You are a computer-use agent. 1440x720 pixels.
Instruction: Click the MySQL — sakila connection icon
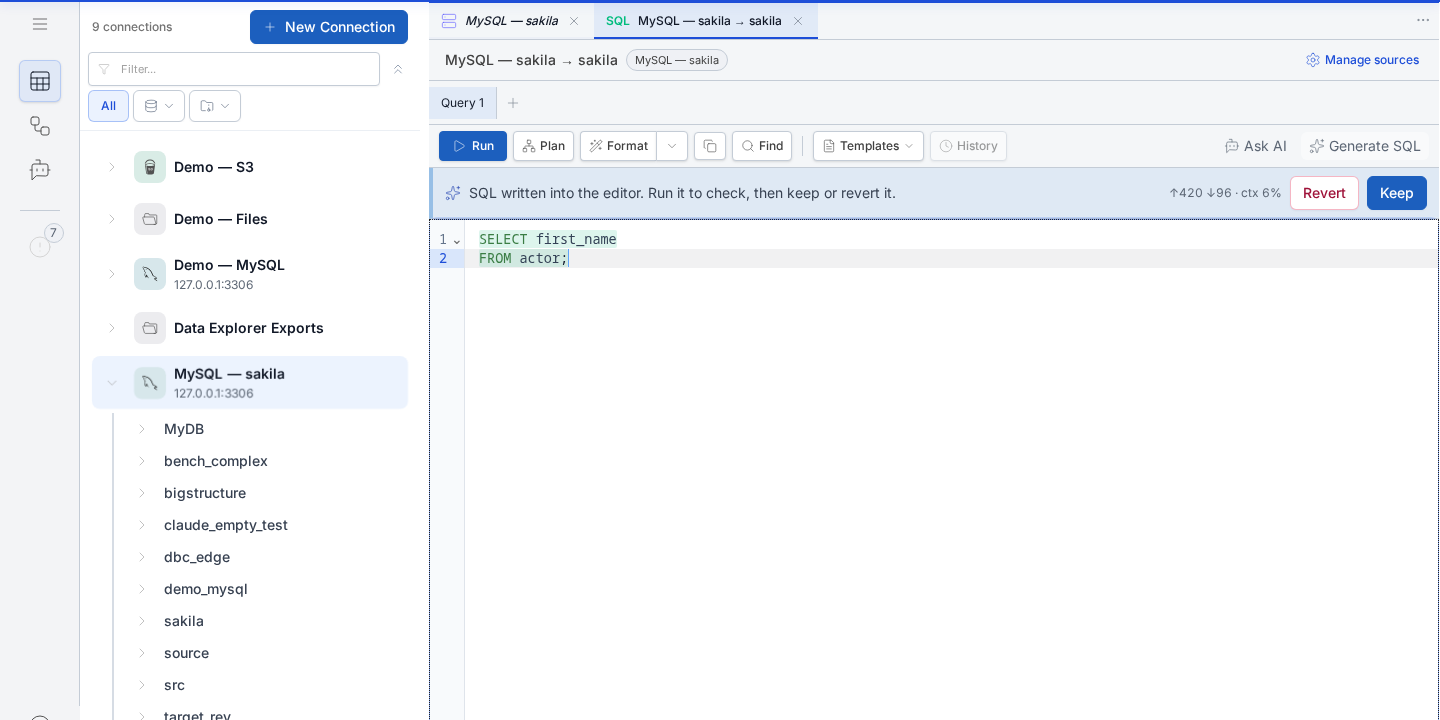[150, 383]
